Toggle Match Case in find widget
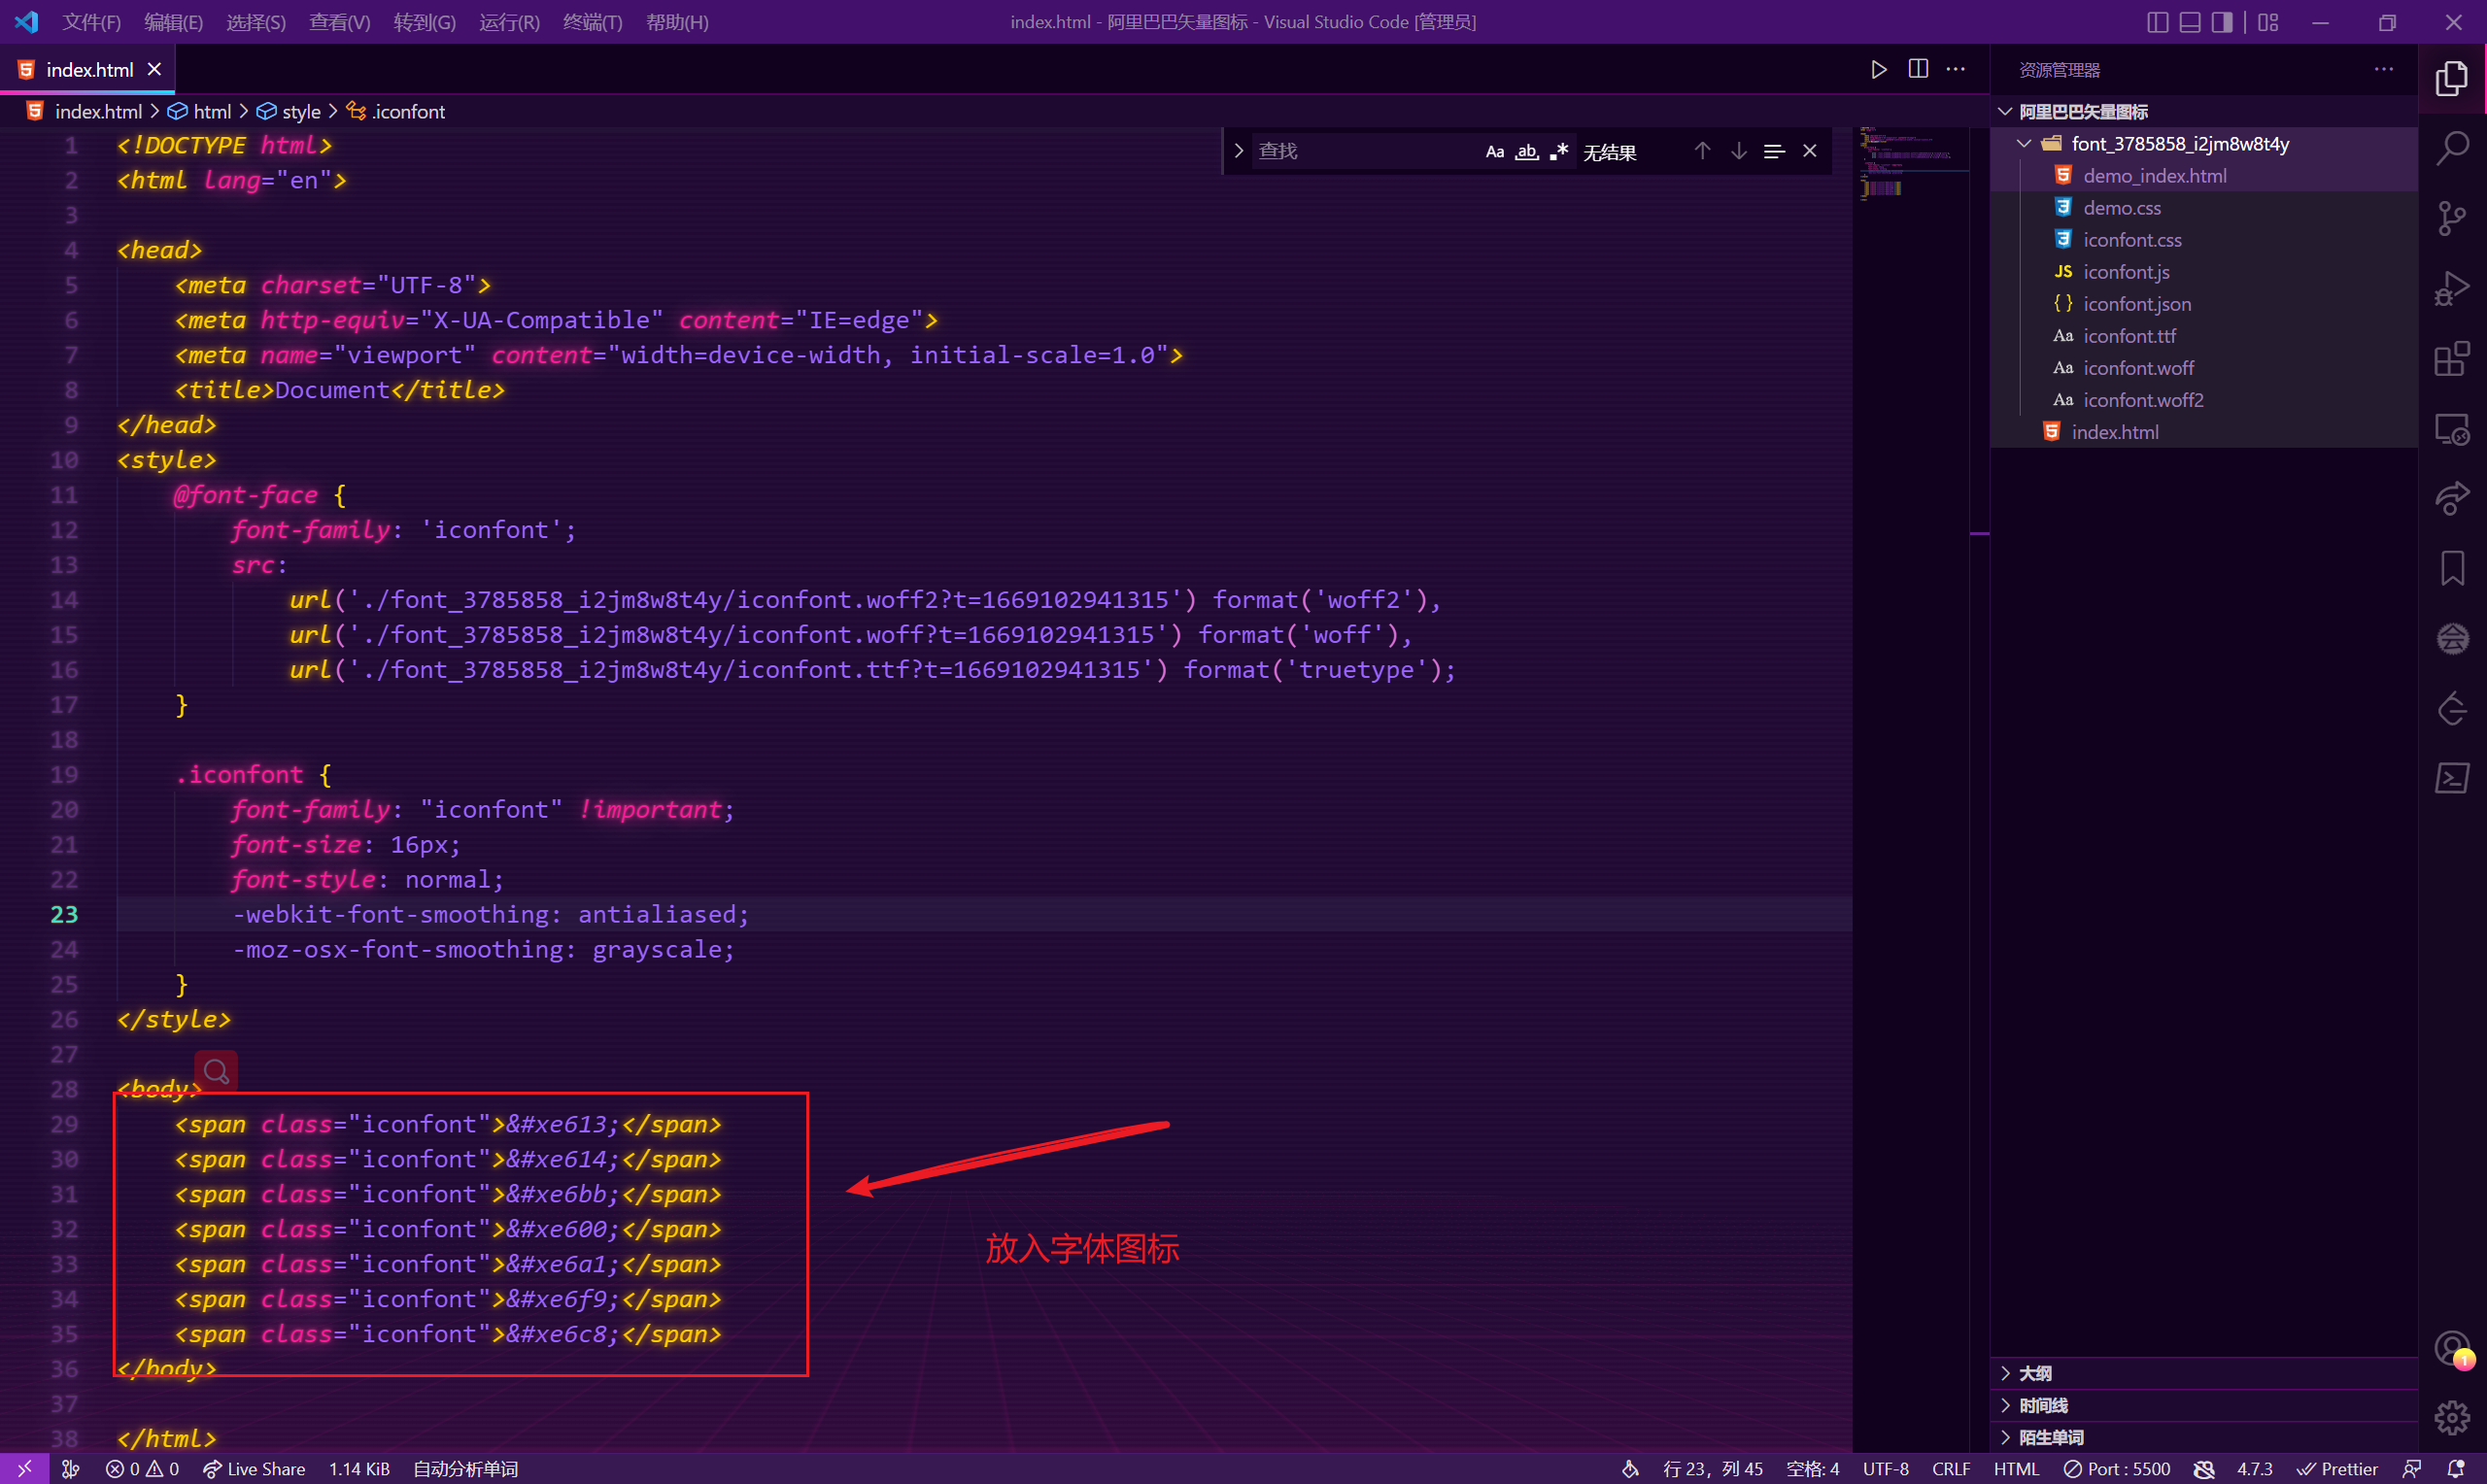2487x1484 pixels. [x=1494, y=152]
